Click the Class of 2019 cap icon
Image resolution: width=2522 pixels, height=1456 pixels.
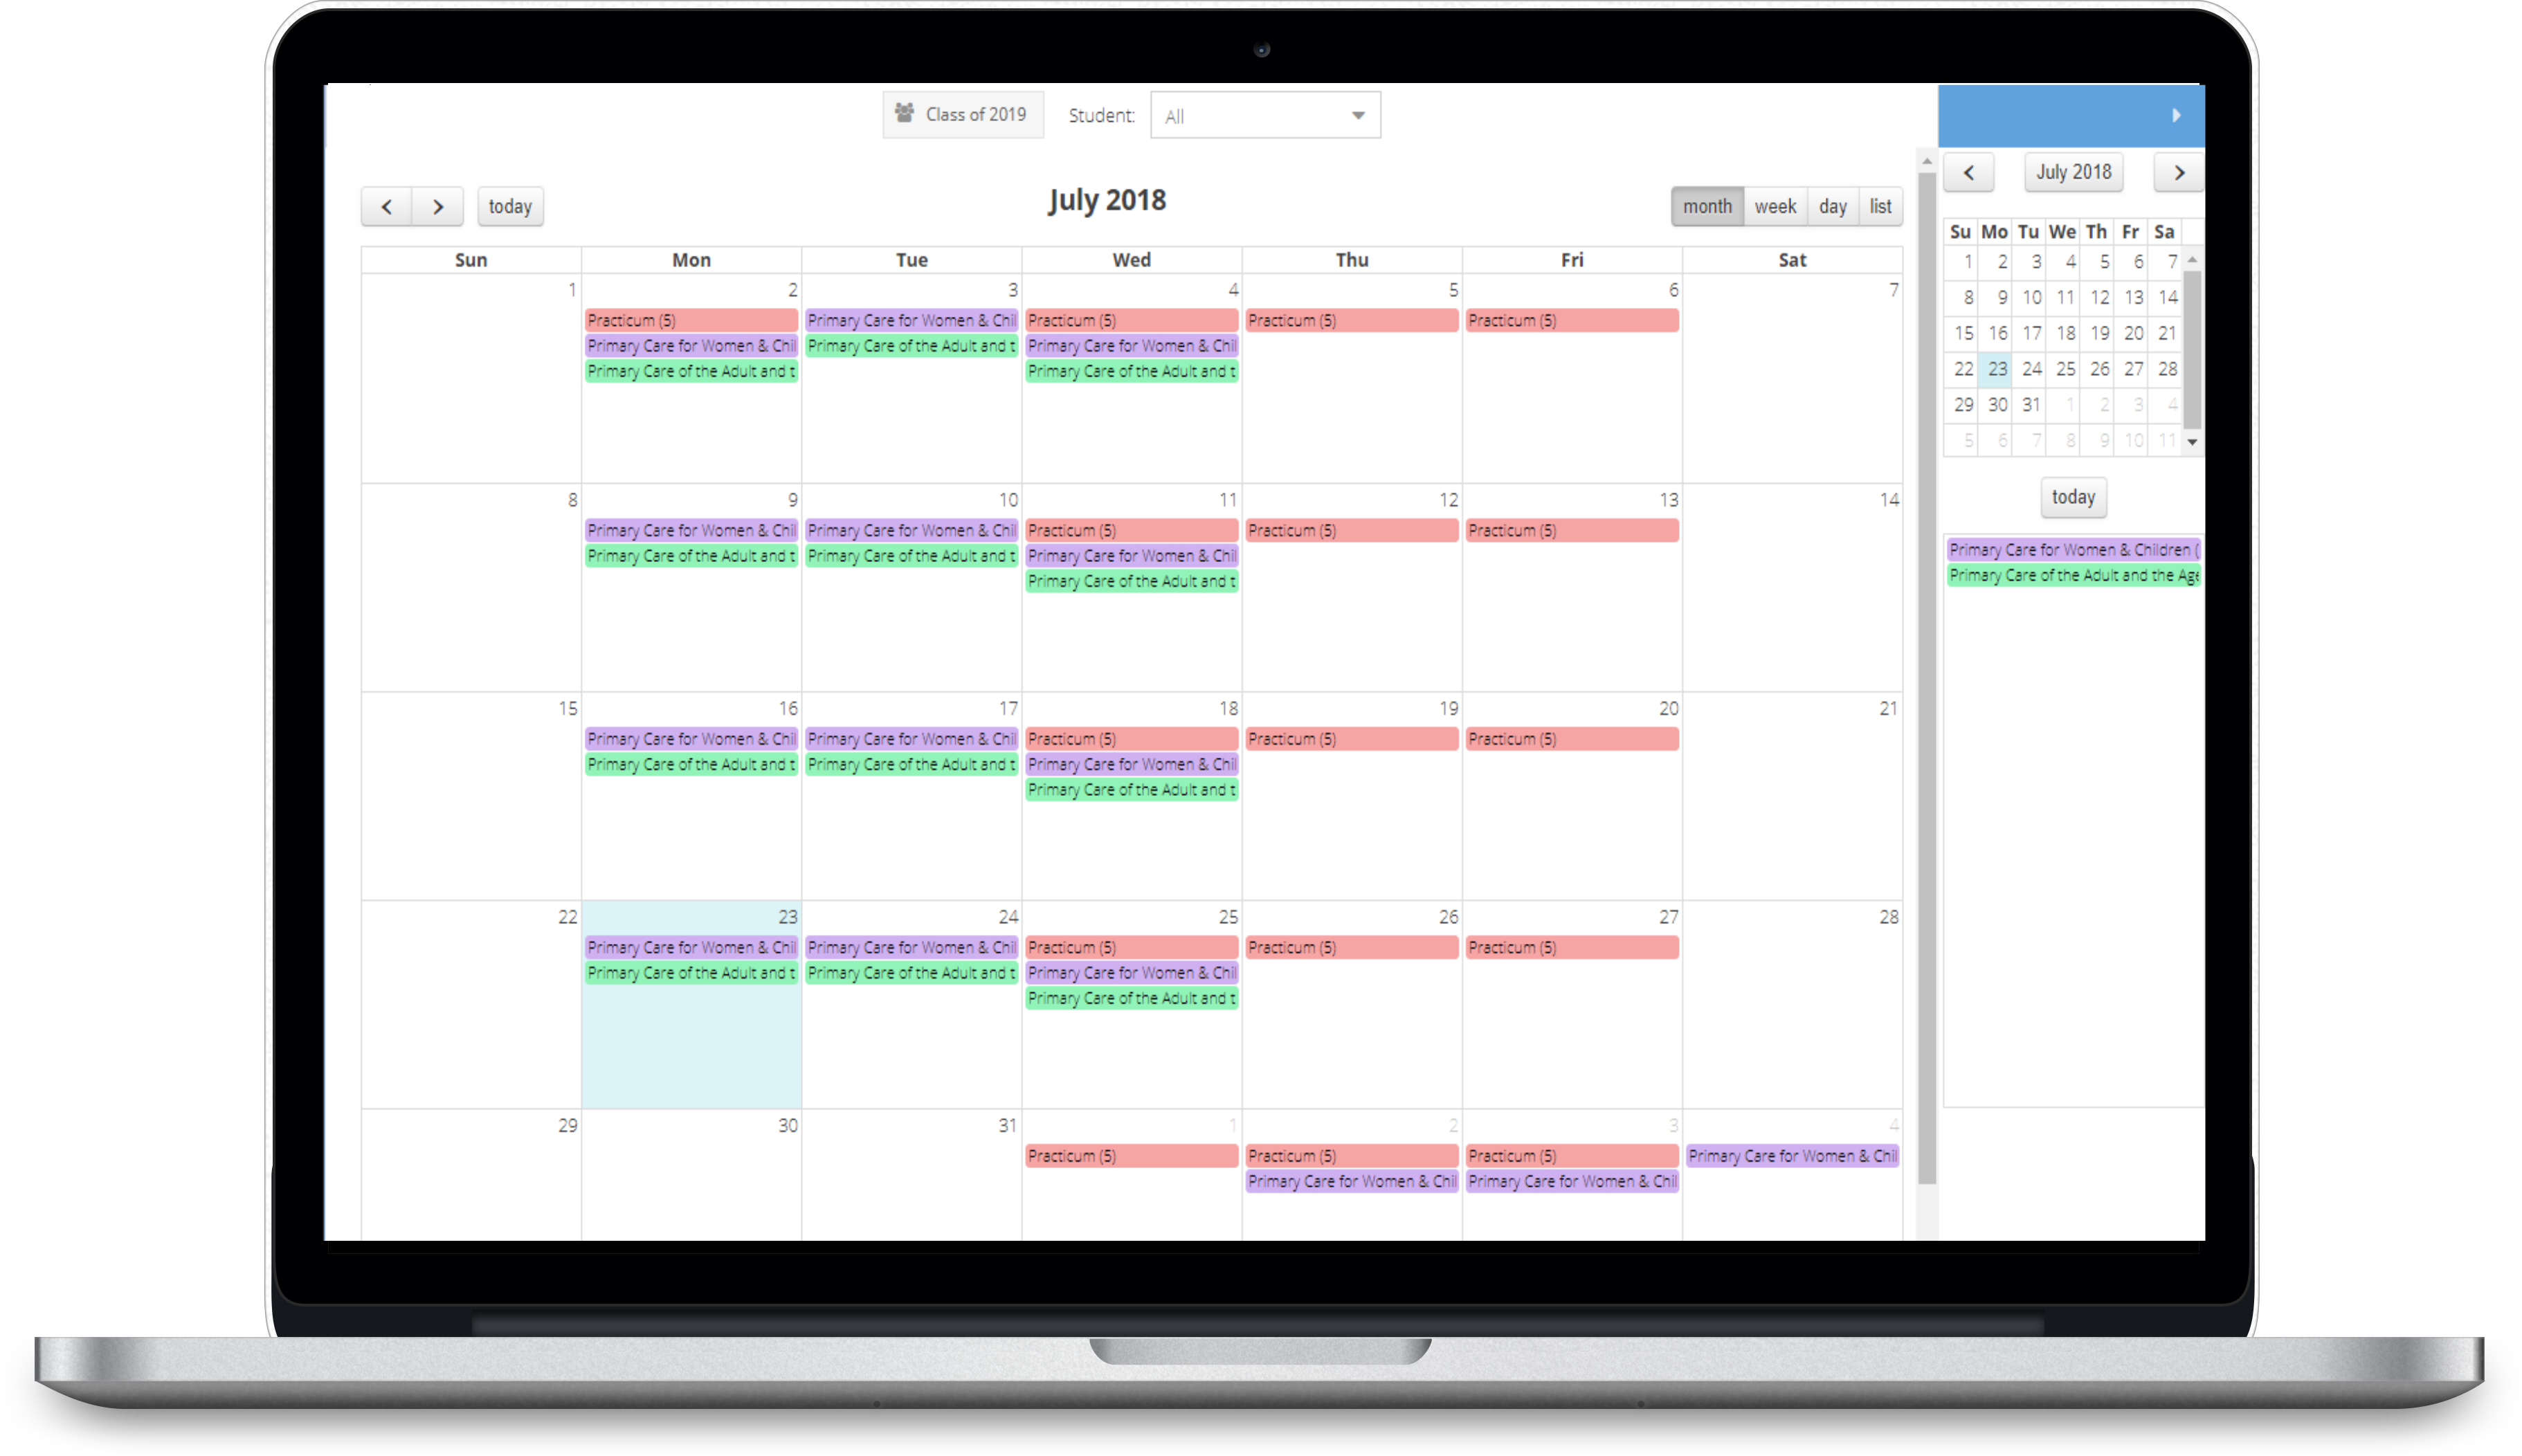click(x=905, y=114)
